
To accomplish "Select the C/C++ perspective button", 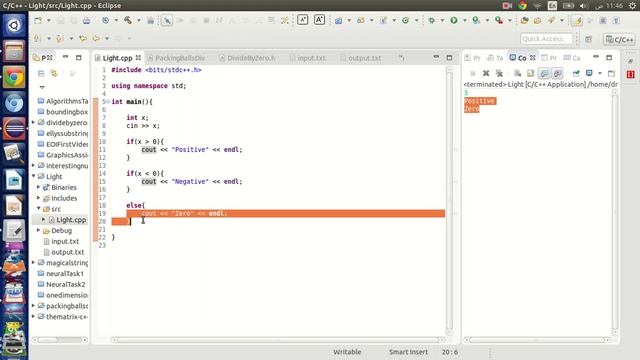I will pos(619,39).
